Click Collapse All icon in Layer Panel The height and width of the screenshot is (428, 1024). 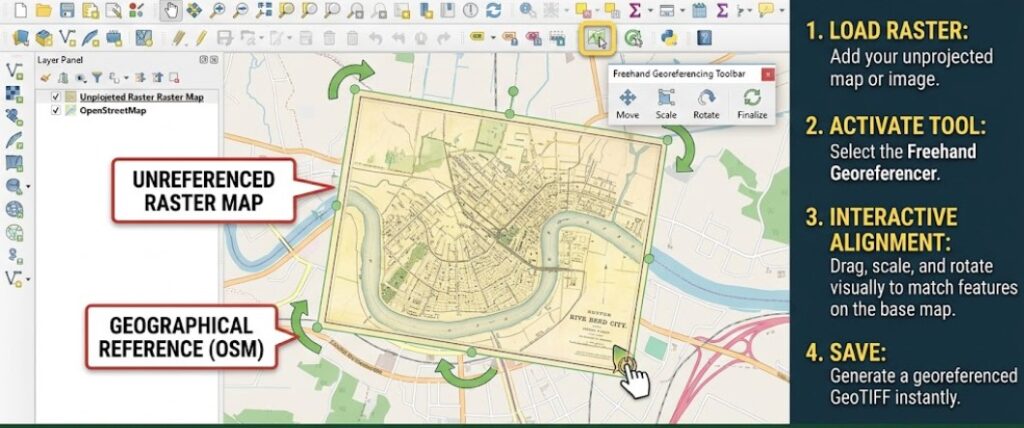[157, 78]
